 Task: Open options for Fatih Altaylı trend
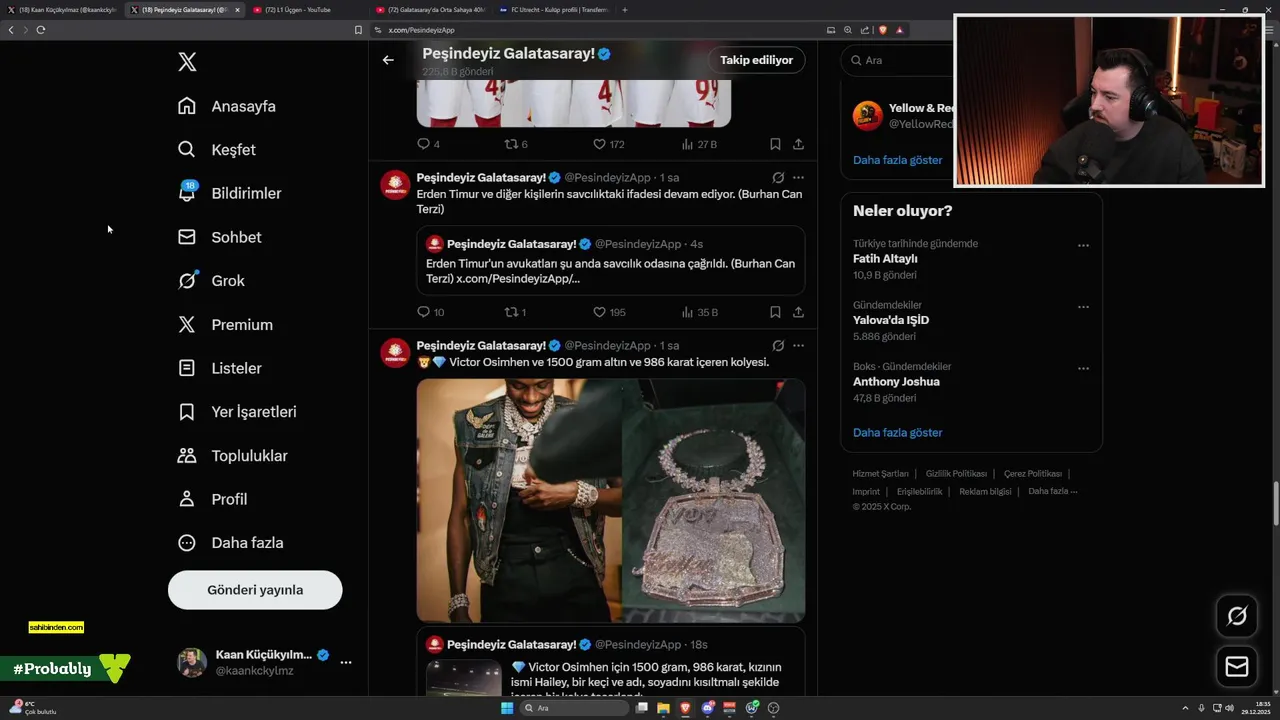tap(1083, 245)
